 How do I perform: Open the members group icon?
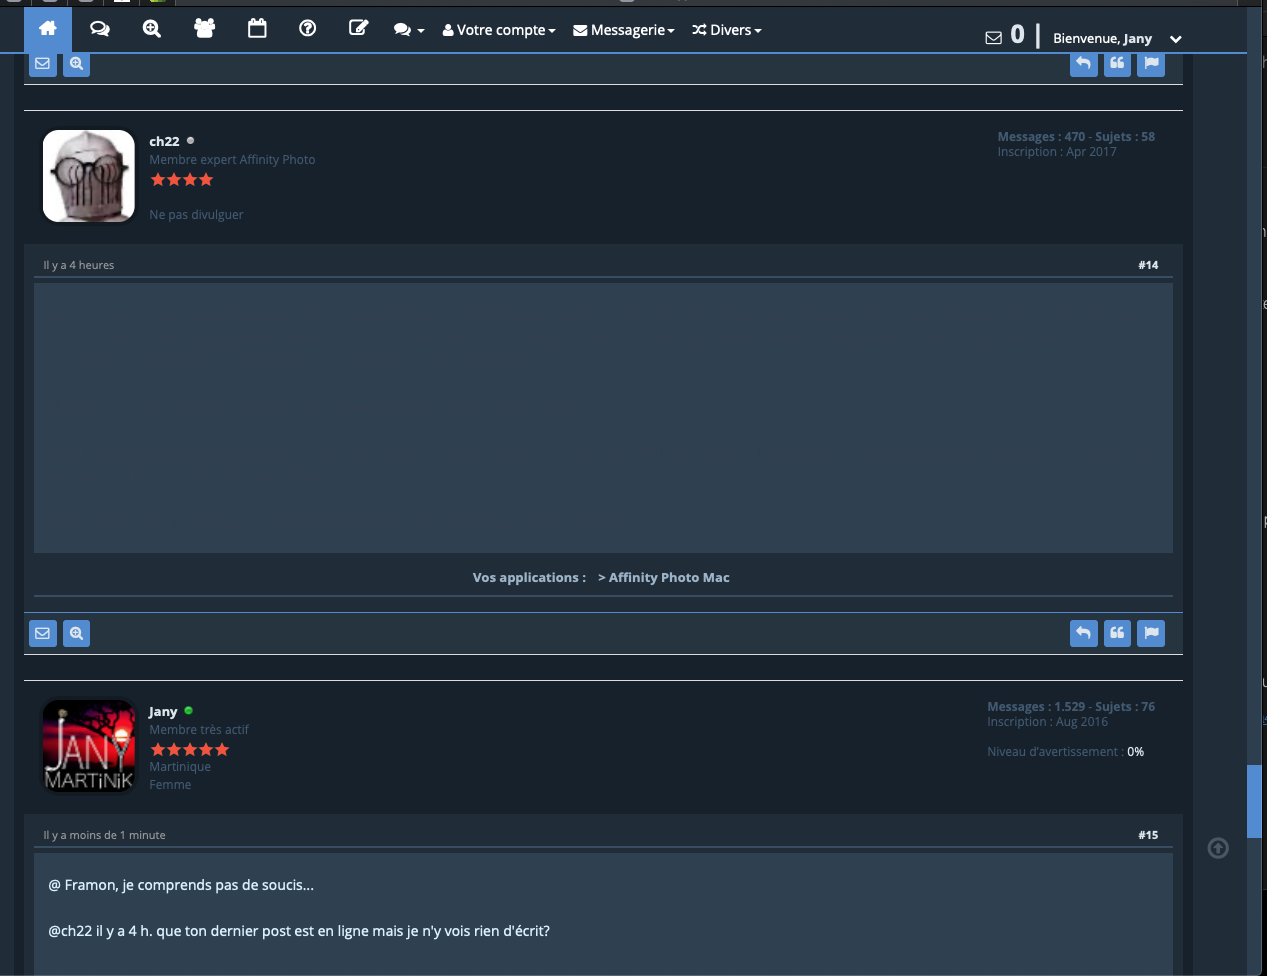[x=205, y=29]
